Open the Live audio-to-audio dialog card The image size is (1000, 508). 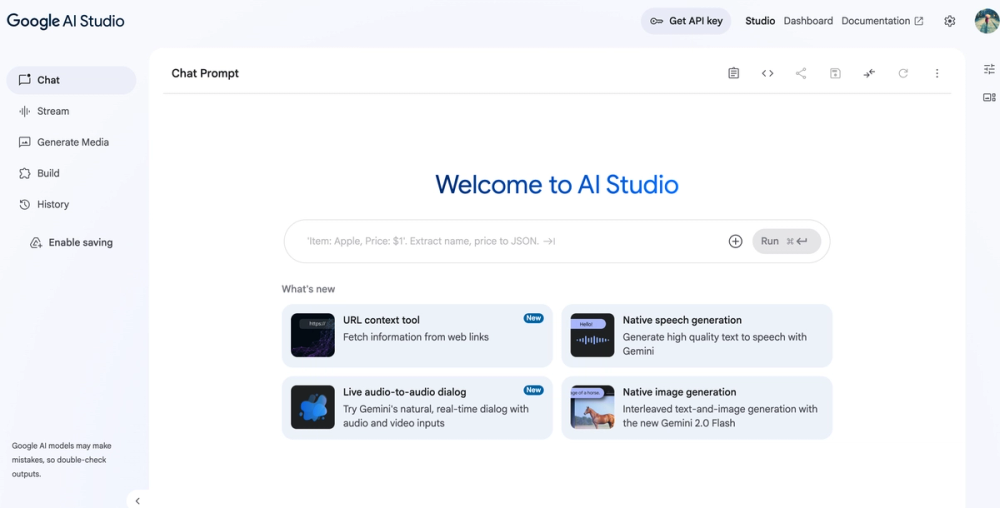pos(417,407)
